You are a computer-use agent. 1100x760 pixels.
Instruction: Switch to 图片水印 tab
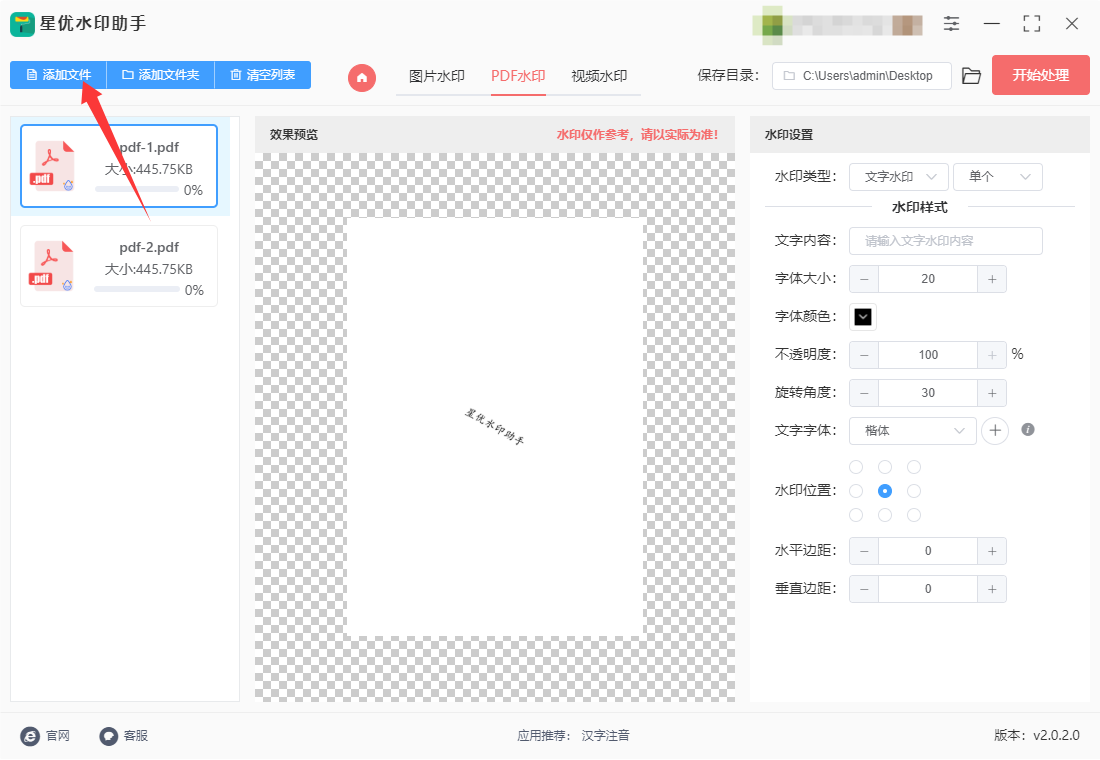point(437,76)
